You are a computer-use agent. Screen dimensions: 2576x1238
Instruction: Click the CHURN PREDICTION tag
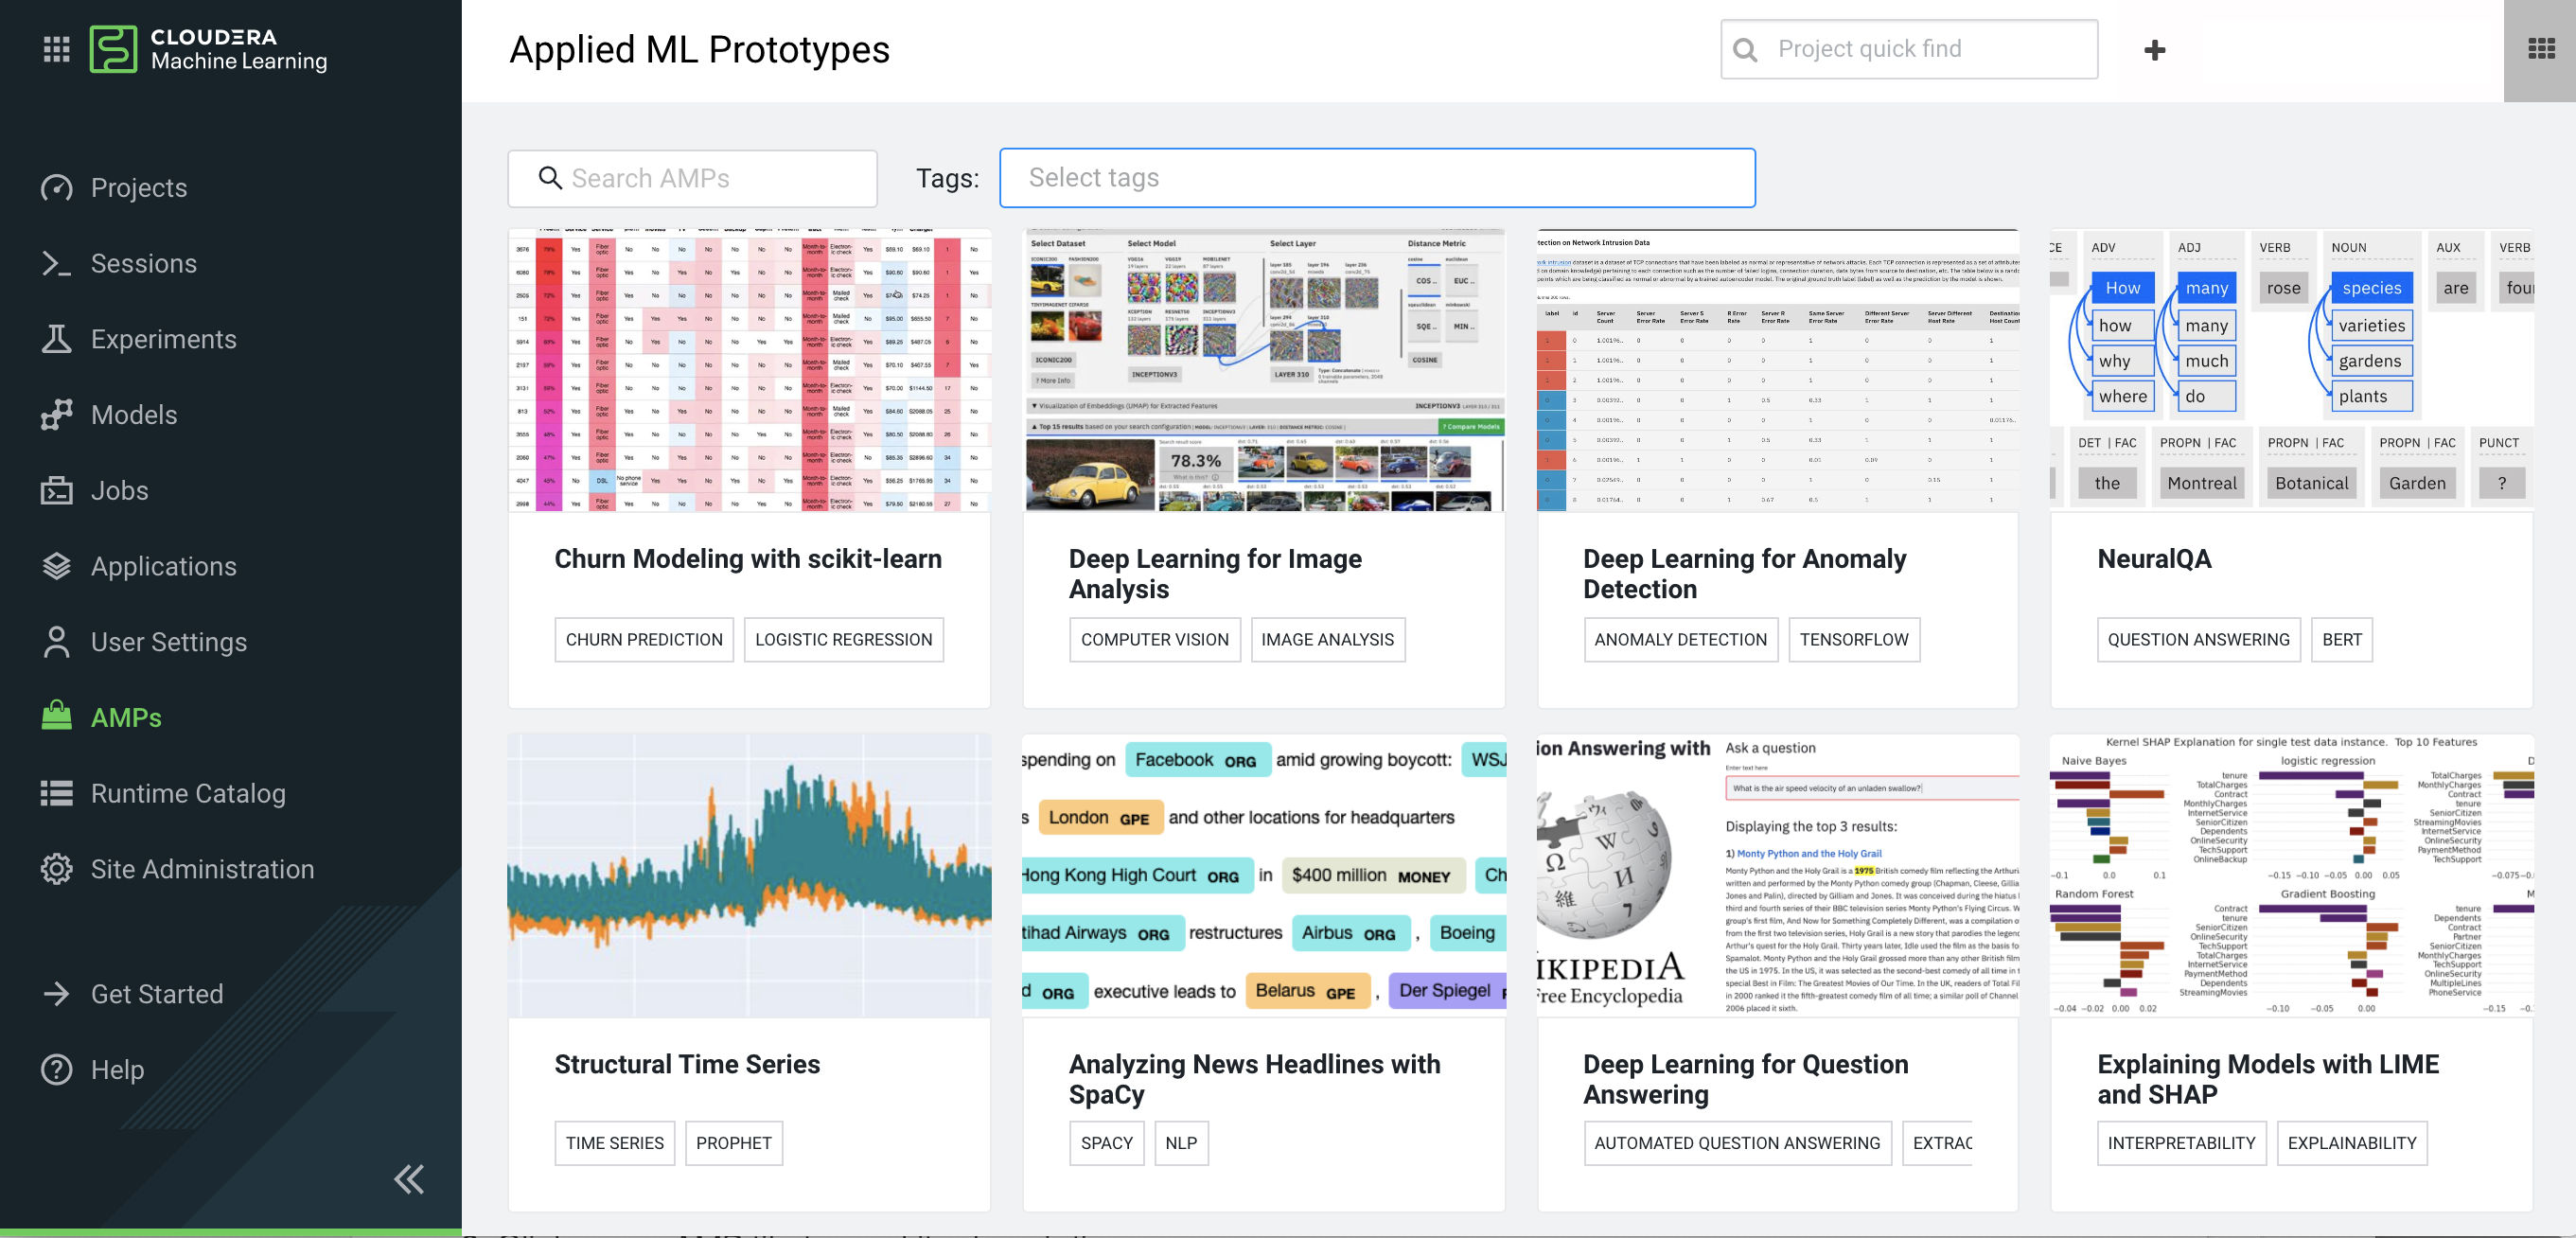pyautogui.click(x=644, y=639)
